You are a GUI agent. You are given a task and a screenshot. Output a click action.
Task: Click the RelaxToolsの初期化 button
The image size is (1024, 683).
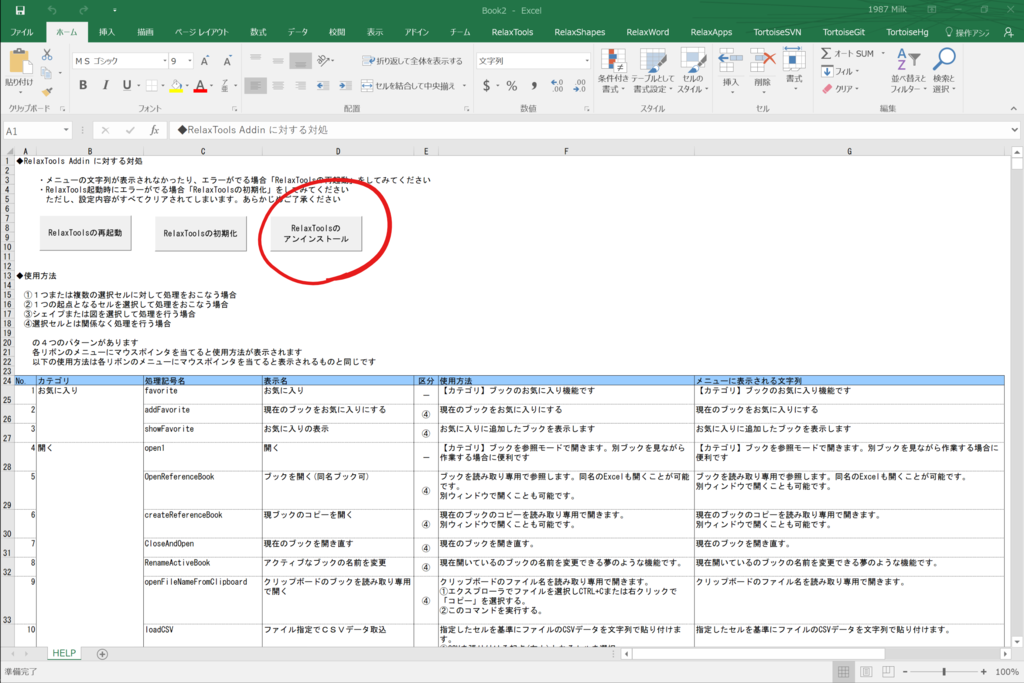(x=200, y=234)
